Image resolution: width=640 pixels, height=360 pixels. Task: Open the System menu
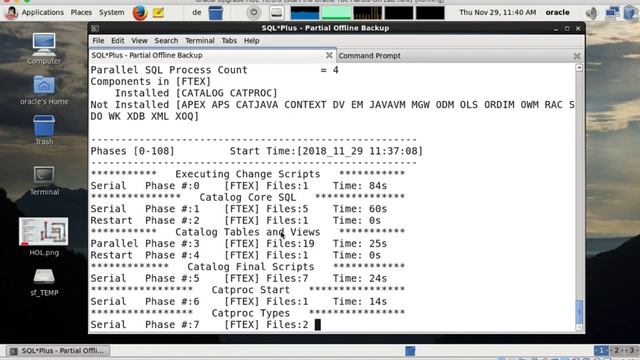(x=111, y=12)
